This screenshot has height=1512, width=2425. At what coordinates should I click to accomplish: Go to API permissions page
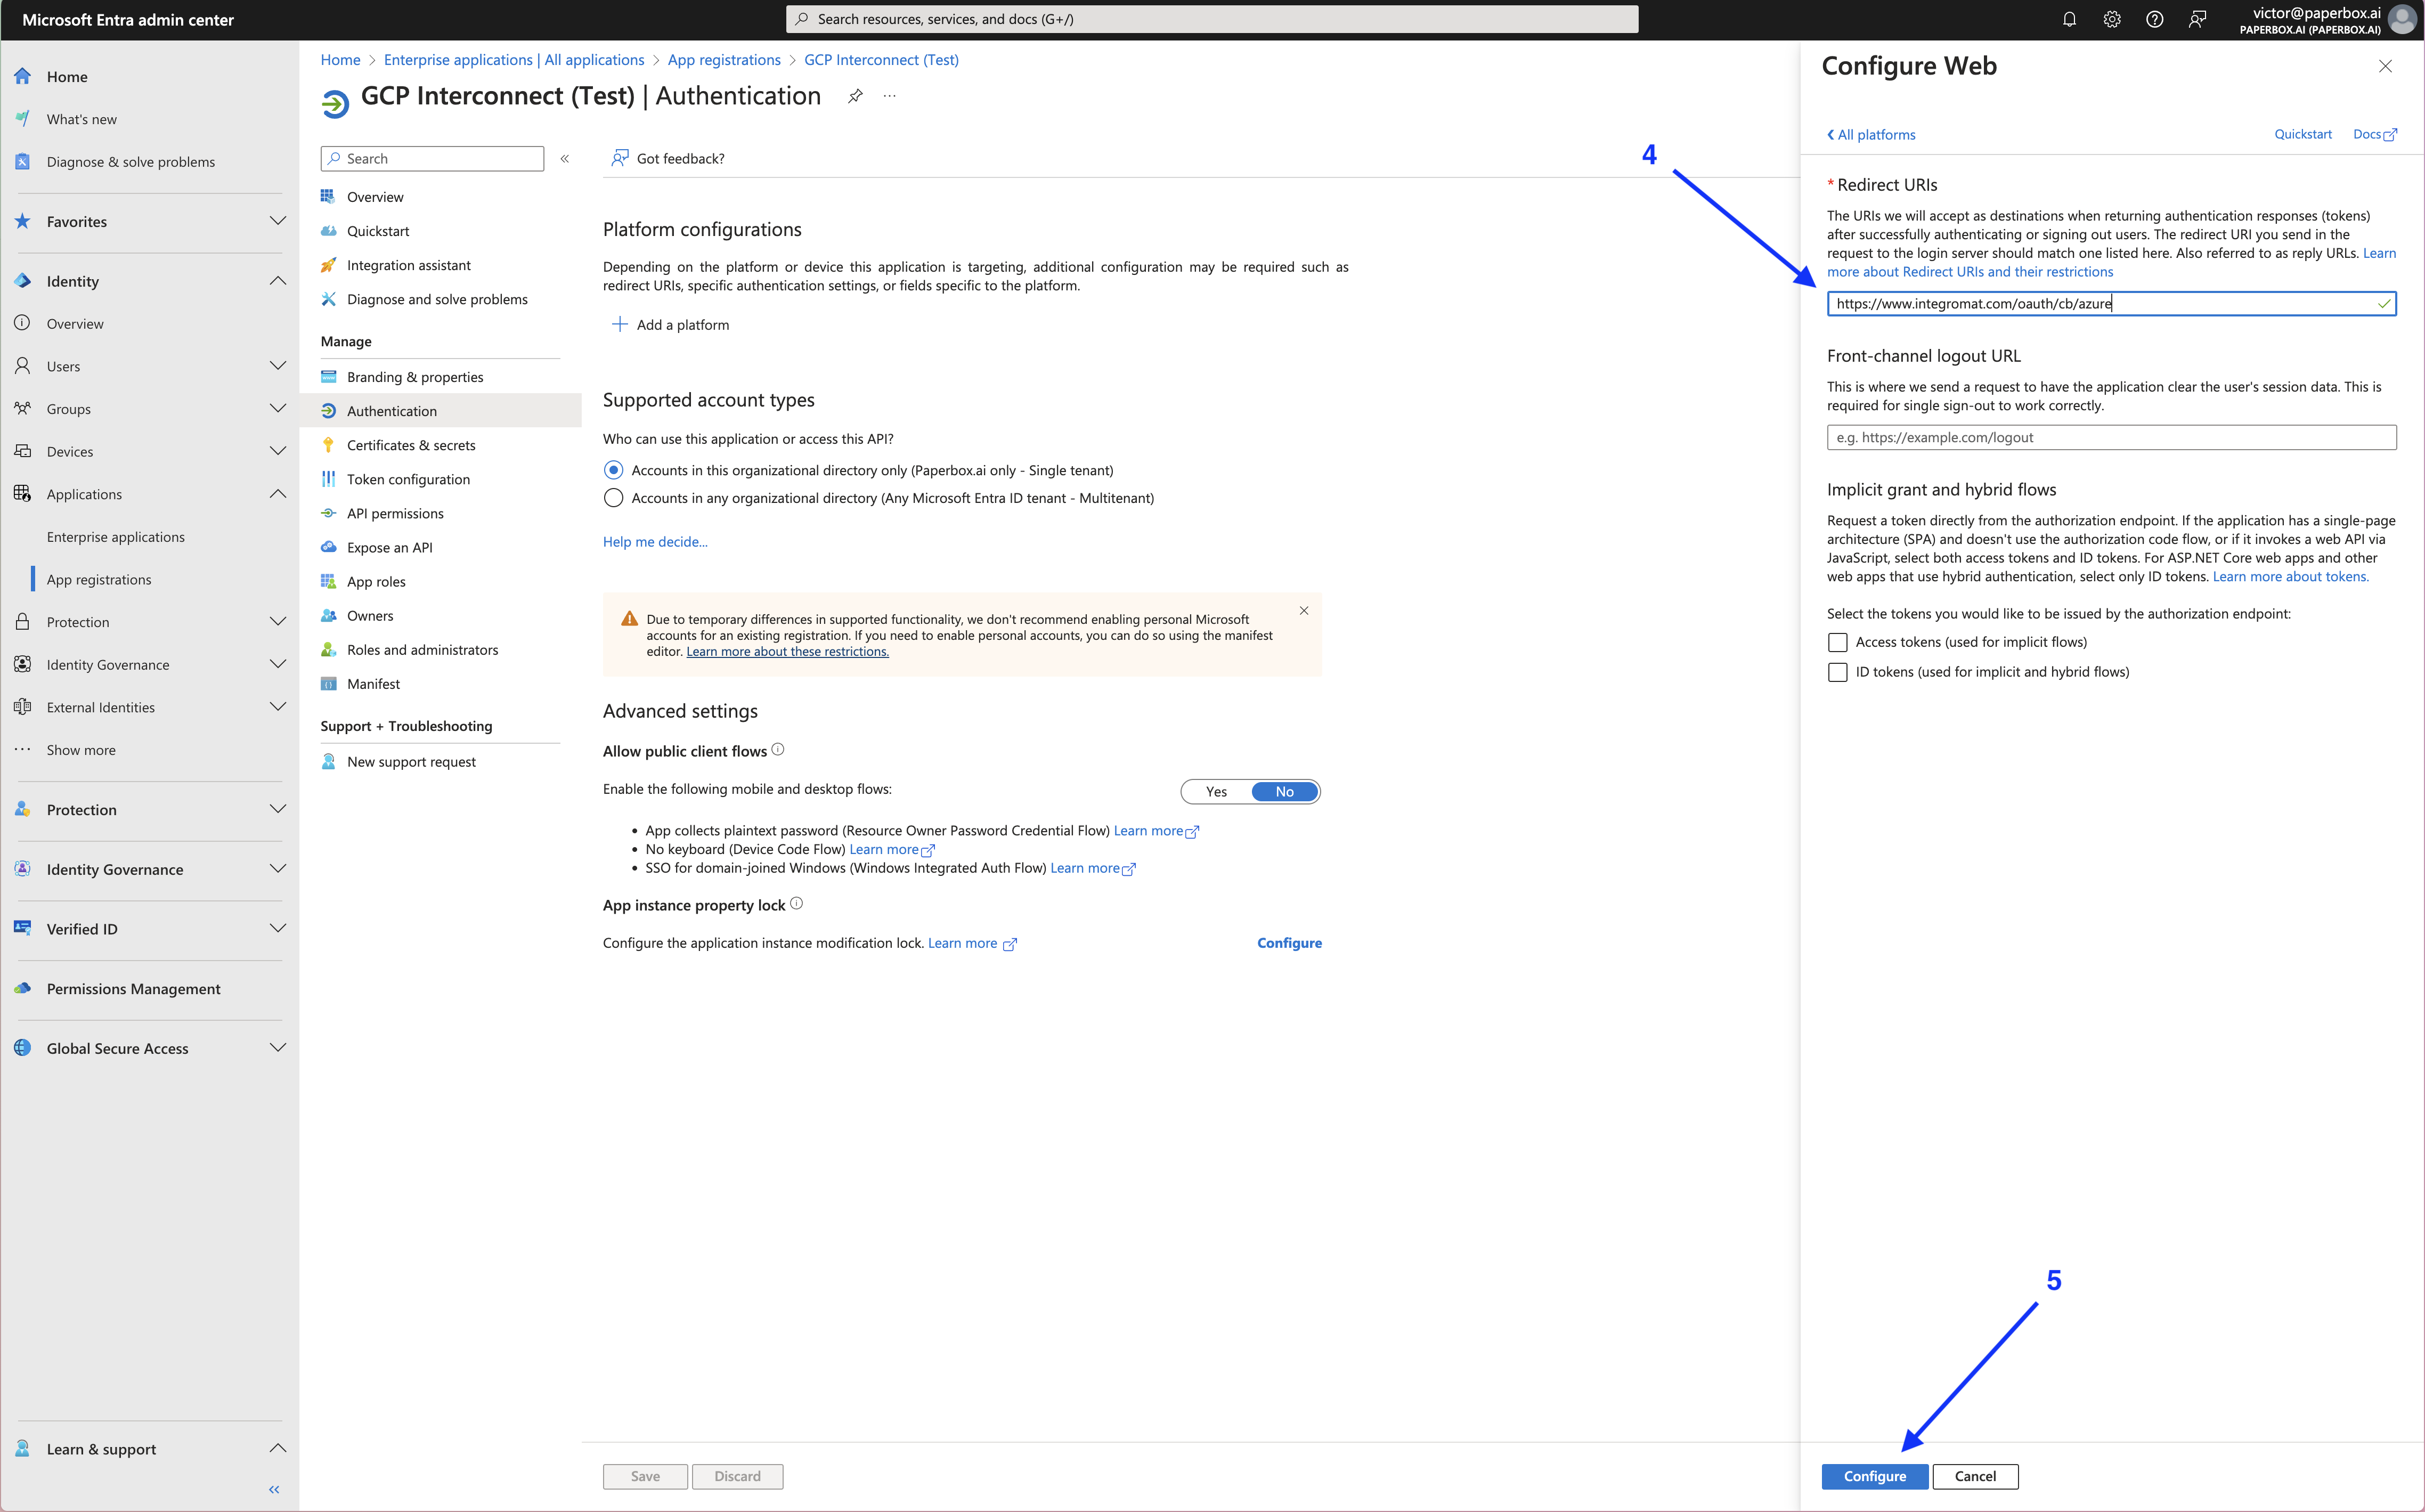395,513
